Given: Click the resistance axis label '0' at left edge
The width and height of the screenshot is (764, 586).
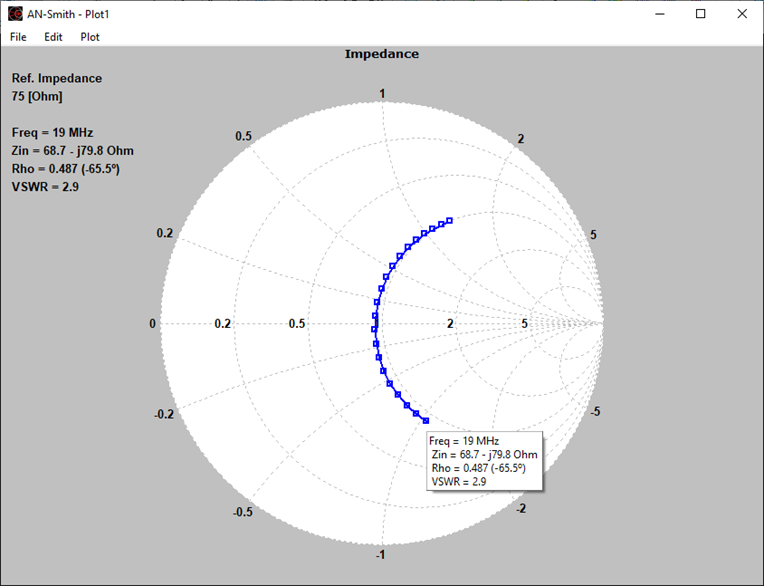Looking at the screenshot, I should click(x=153, y=323).
